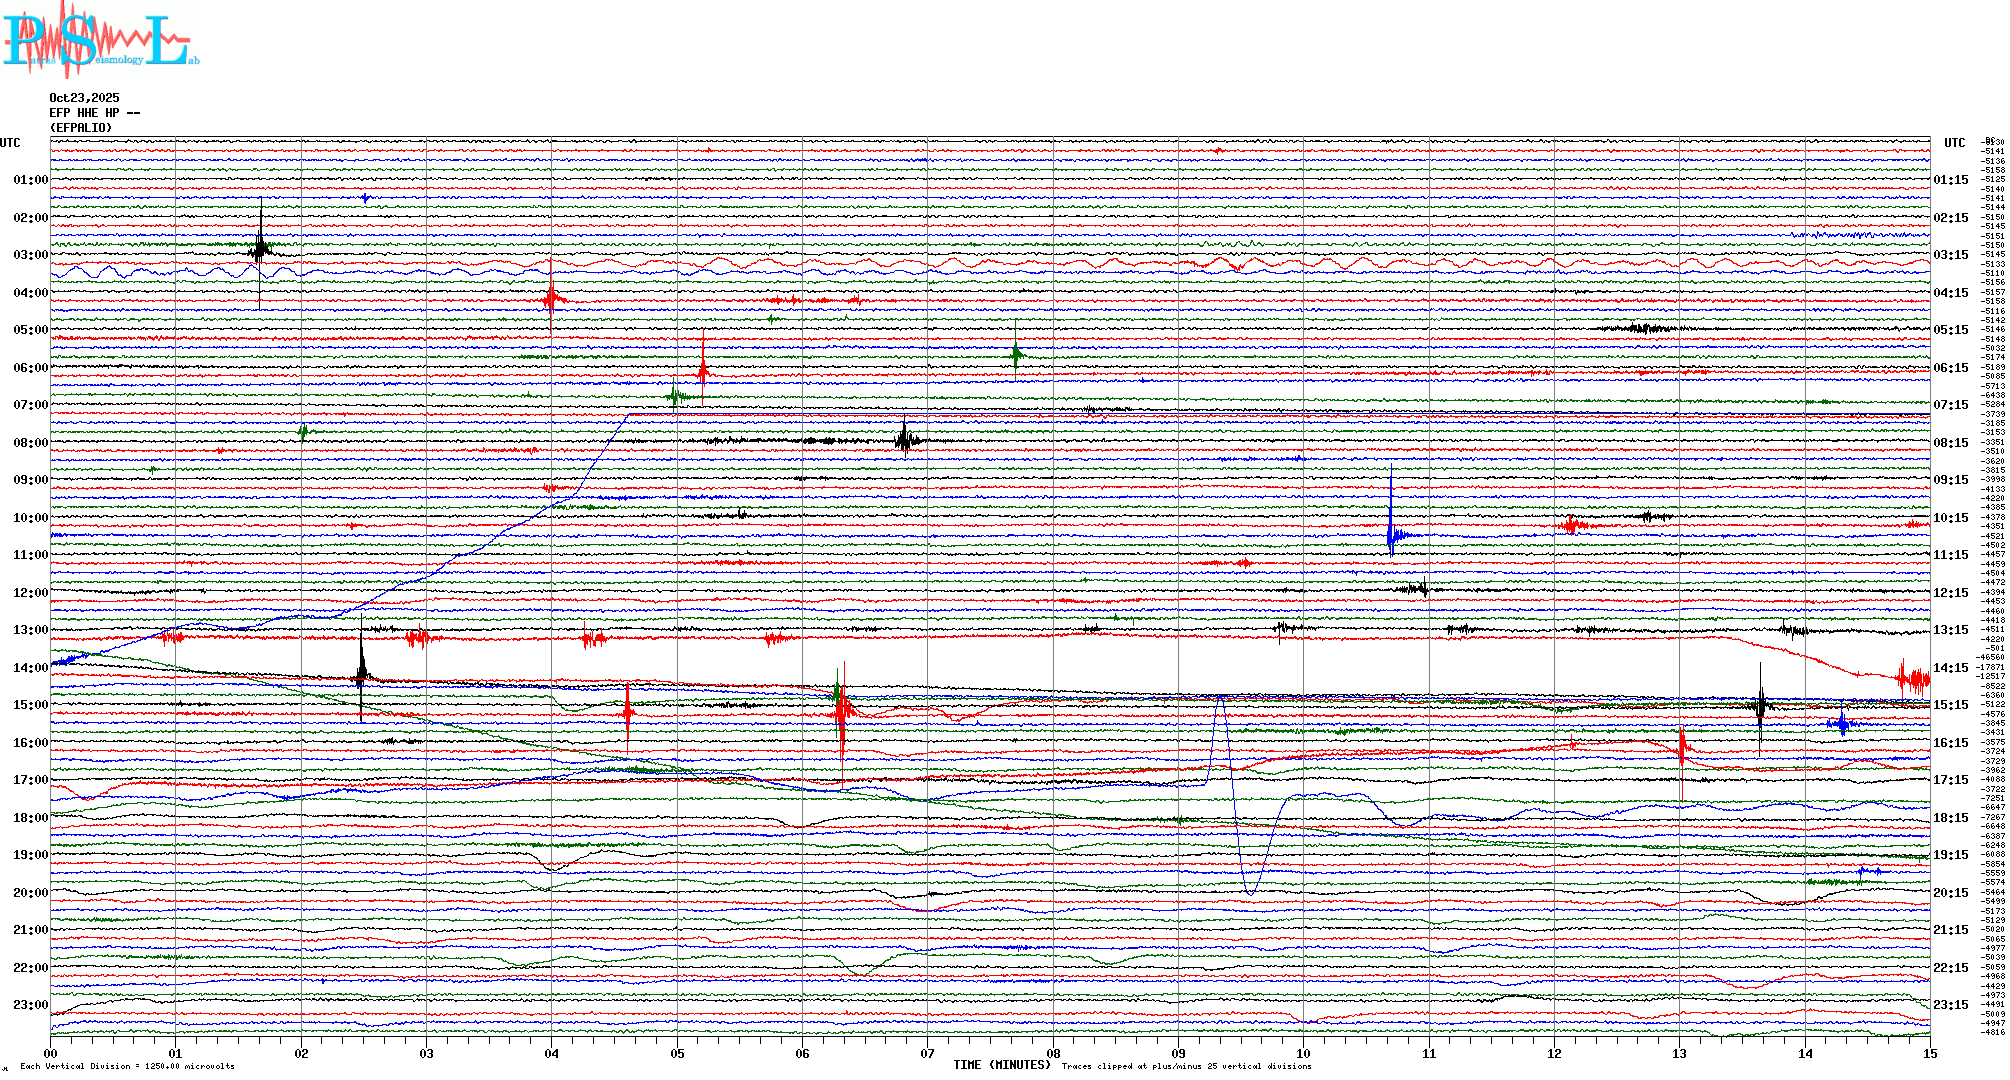Click the left UTC axis header
This screenshot has height=1080, width=2010.
[x=10, y=143]
